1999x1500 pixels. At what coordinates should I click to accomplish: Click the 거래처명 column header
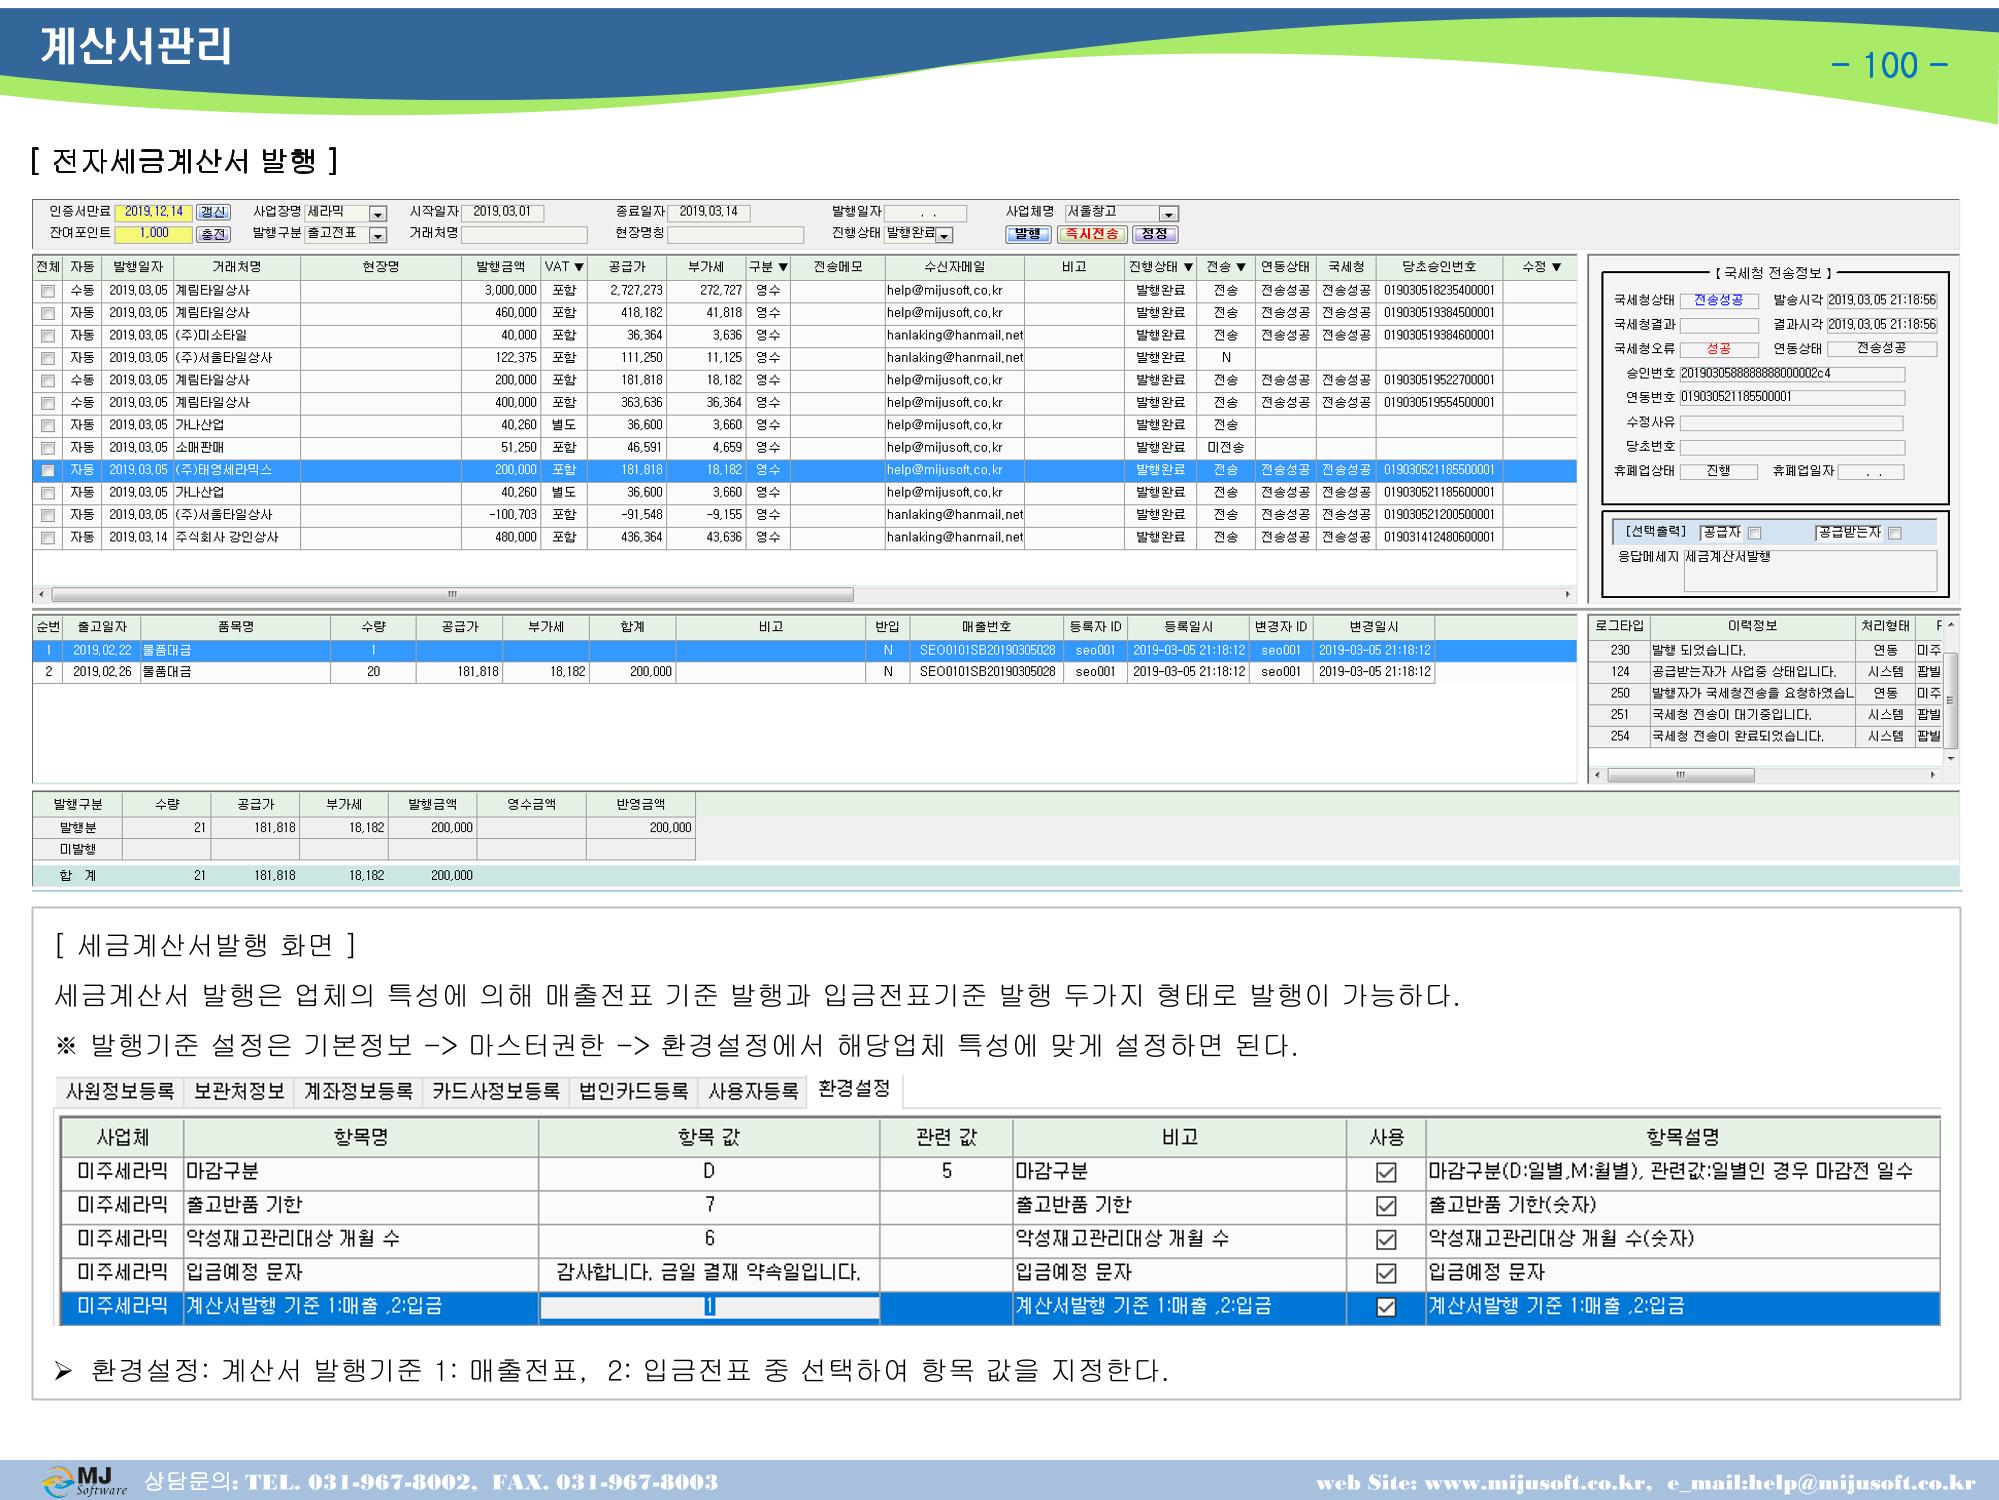click(237, 267)
